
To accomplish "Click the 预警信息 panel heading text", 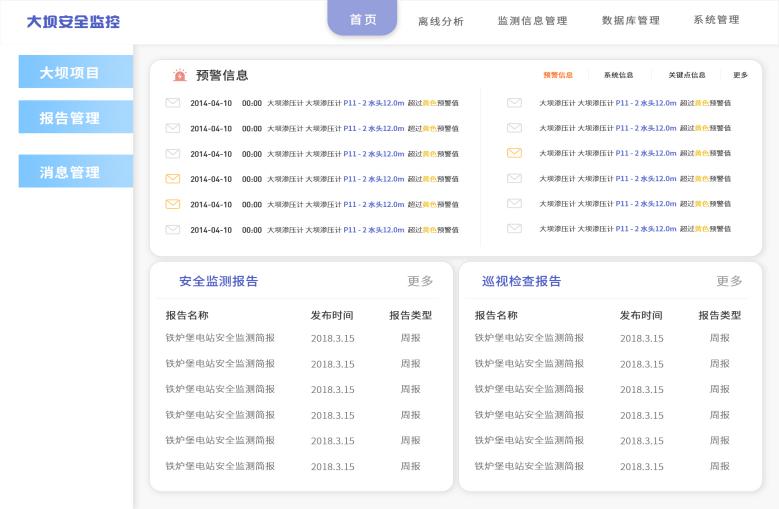I will coord(222,75).
